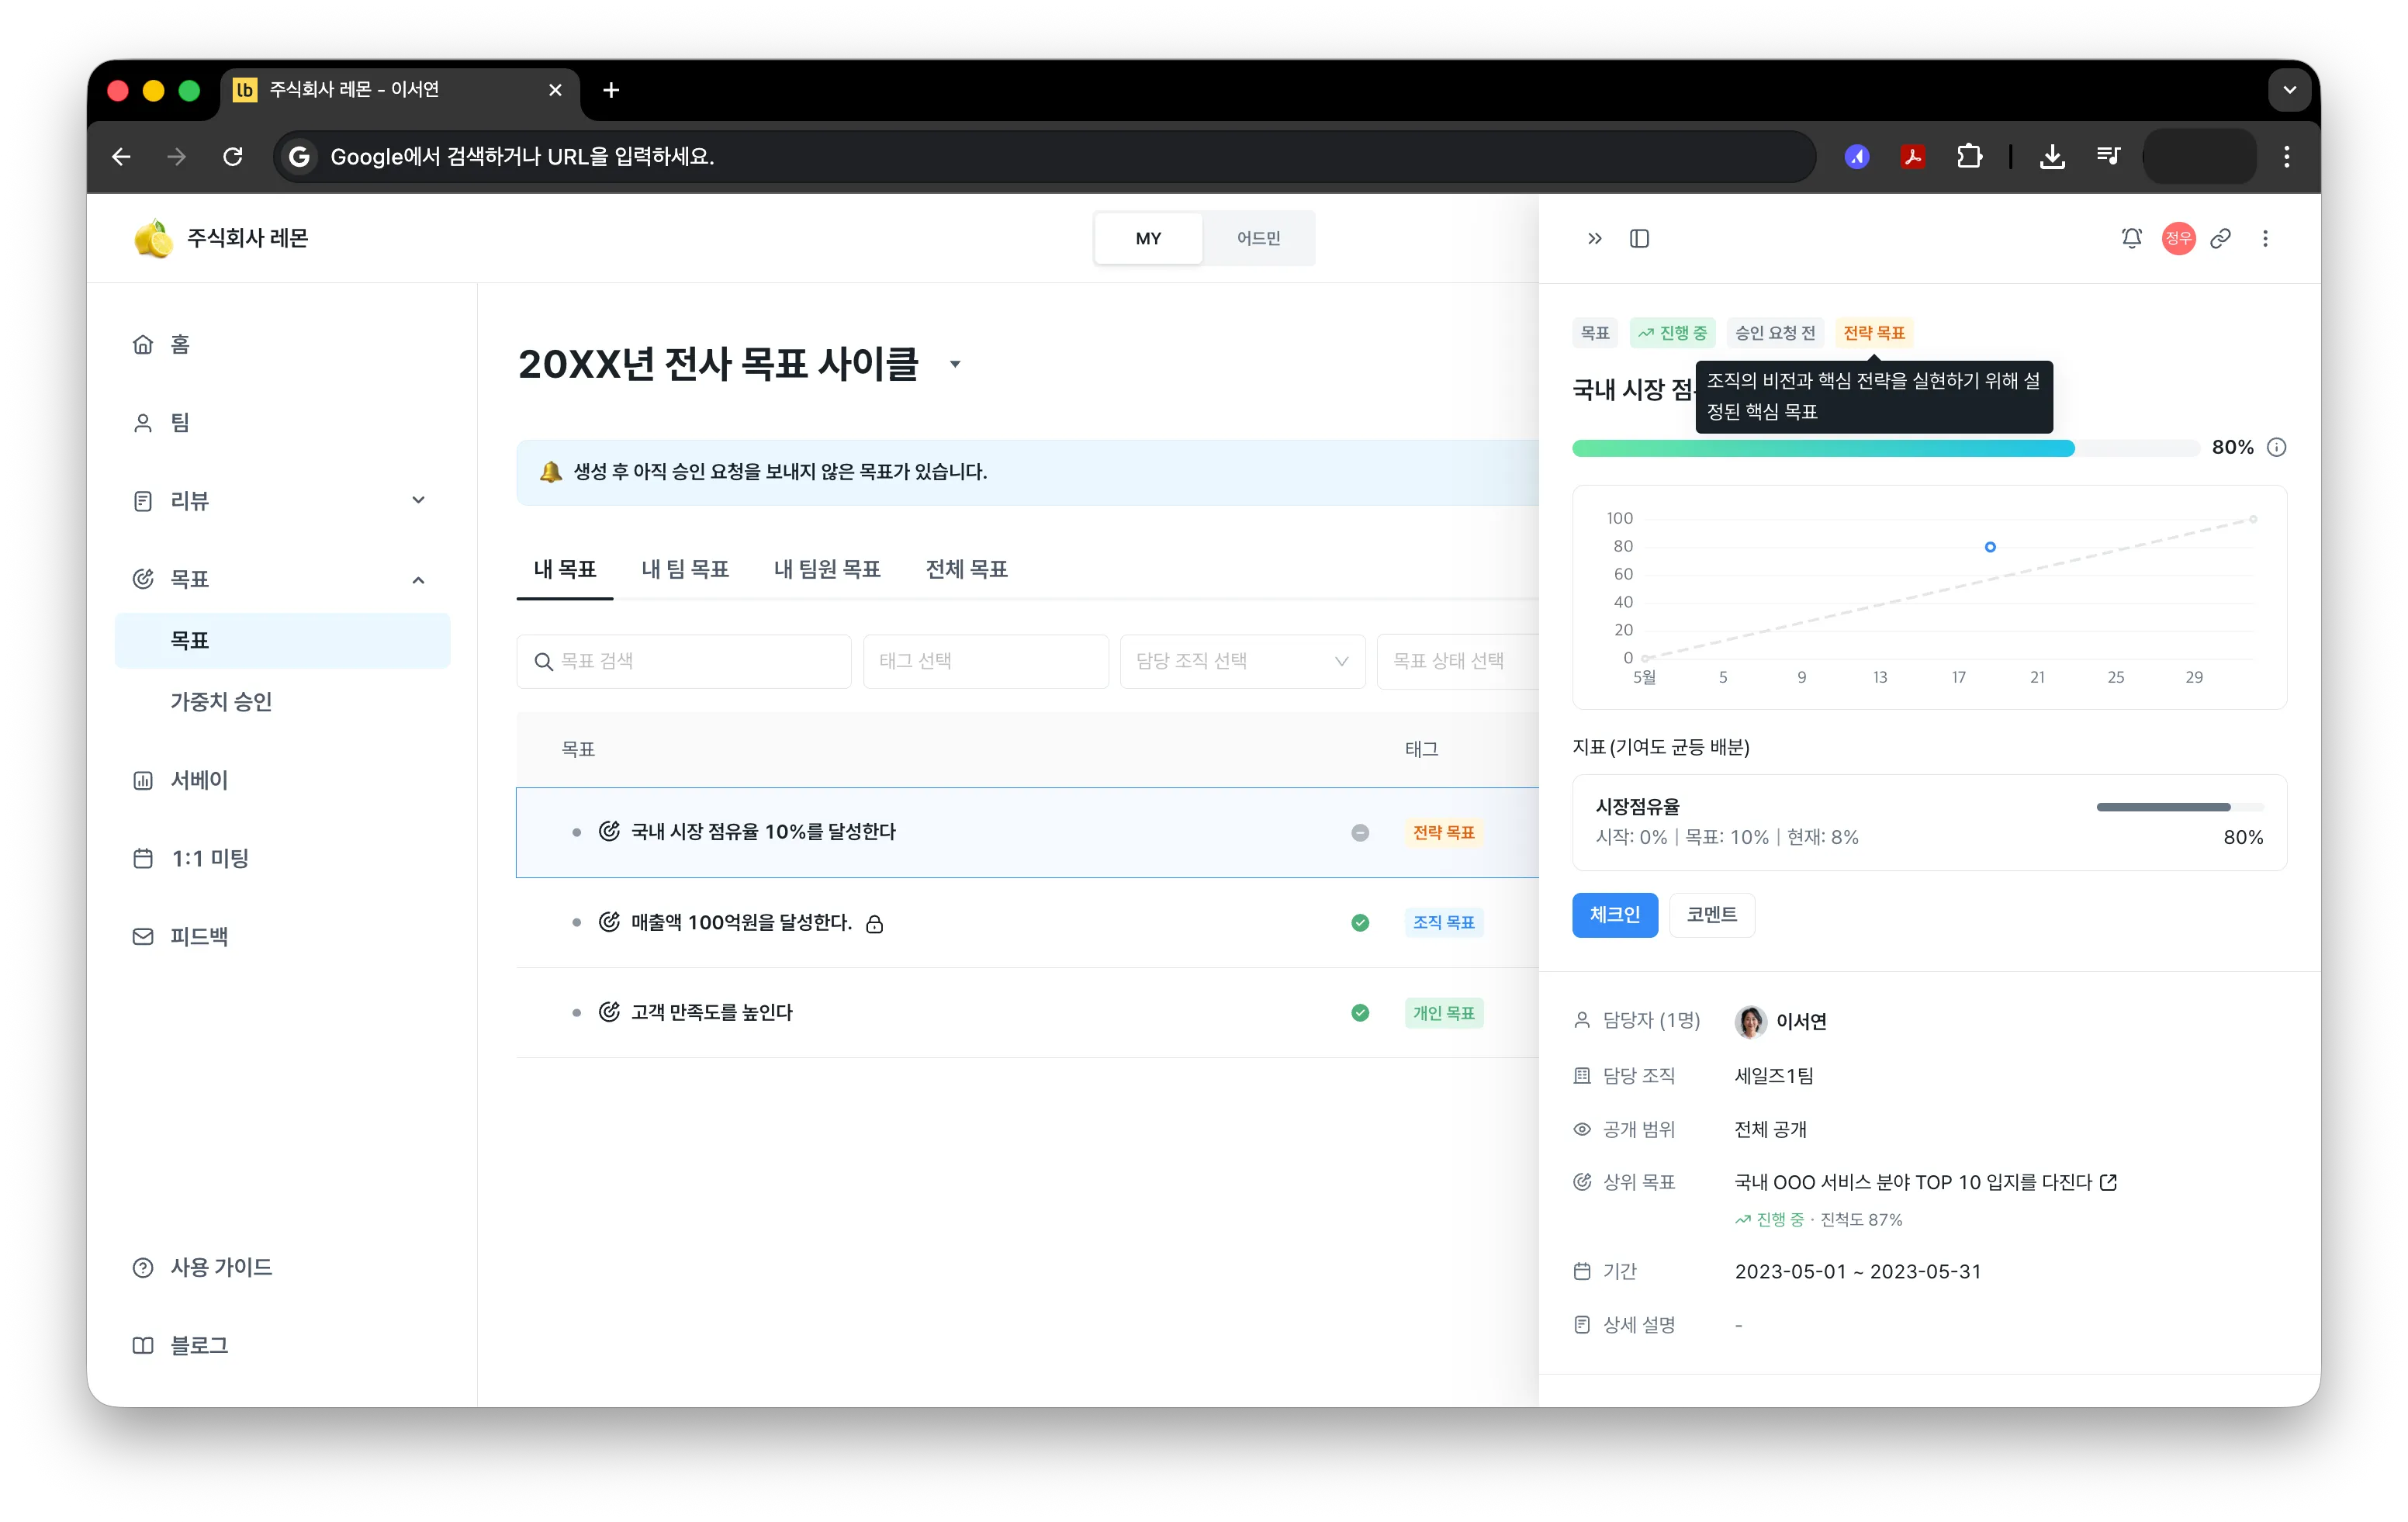Reload the page with refresh icon
Screen dimensions: 2408x1522
(x=233, y=156)
